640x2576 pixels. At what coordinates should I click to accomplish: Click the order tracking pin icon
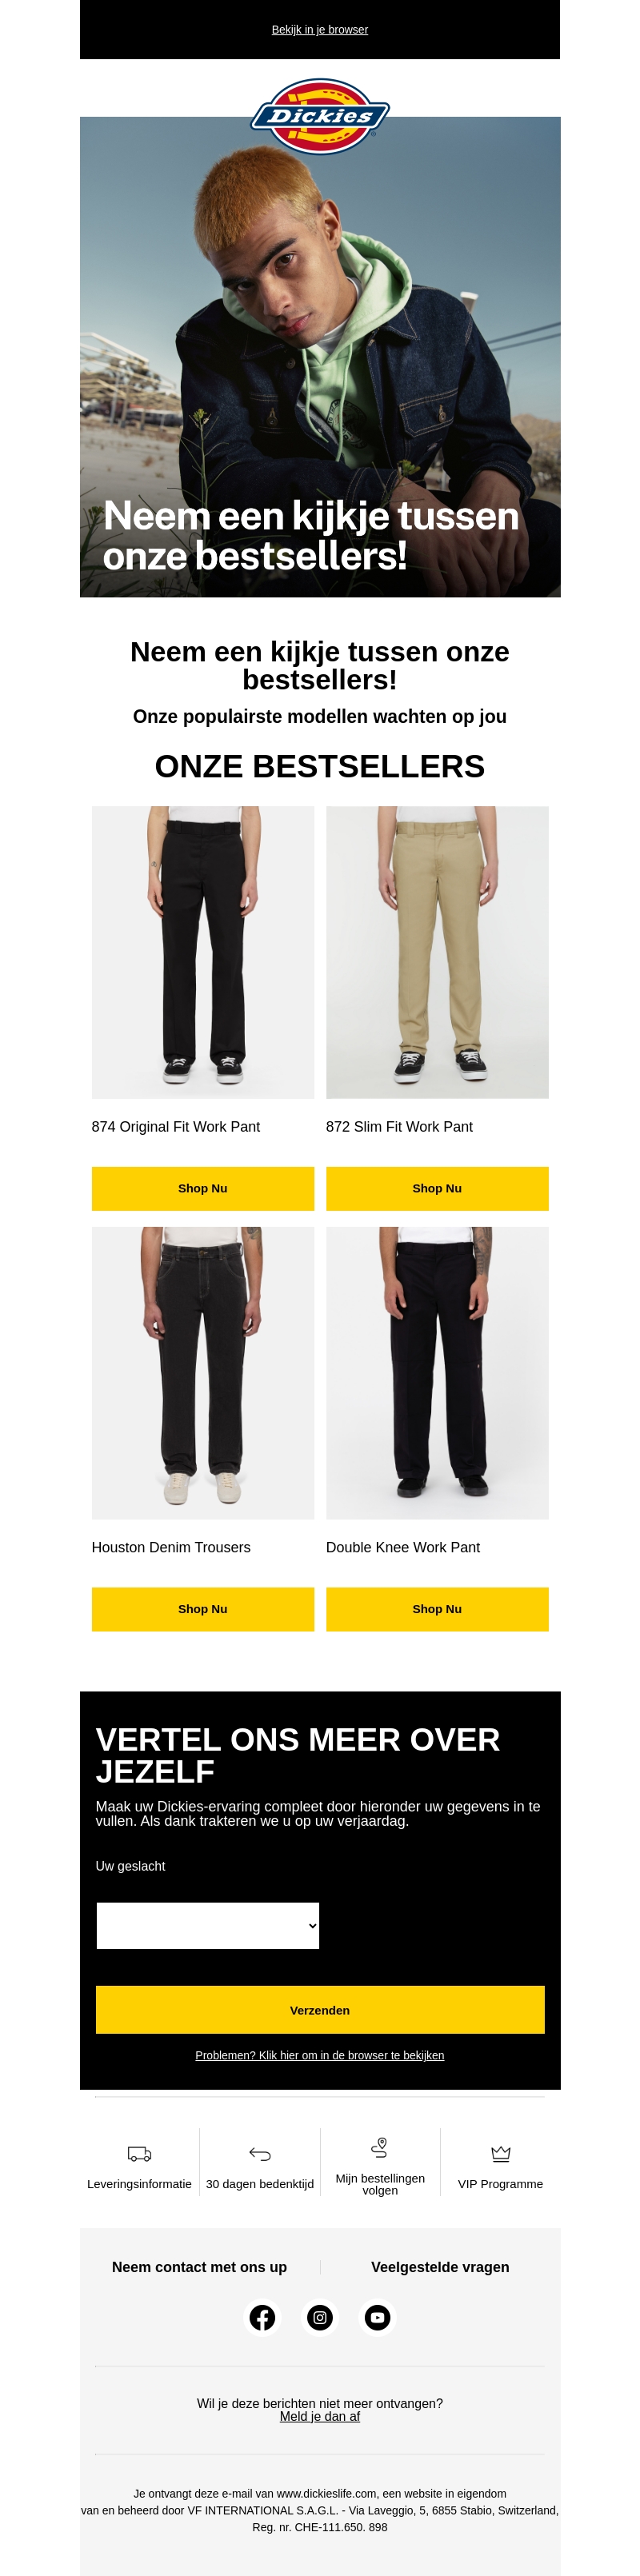380,2147
